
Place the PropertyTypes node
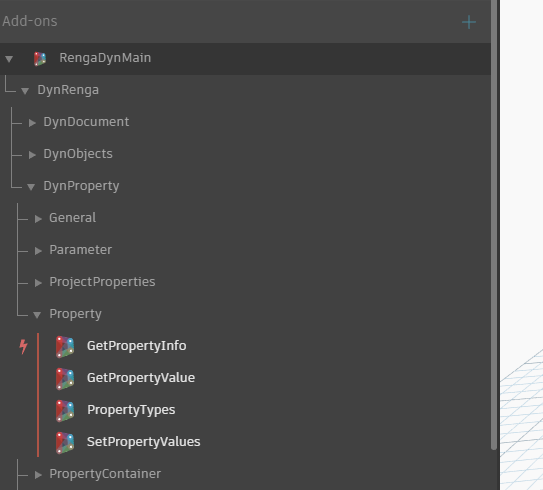pos(131,410)
